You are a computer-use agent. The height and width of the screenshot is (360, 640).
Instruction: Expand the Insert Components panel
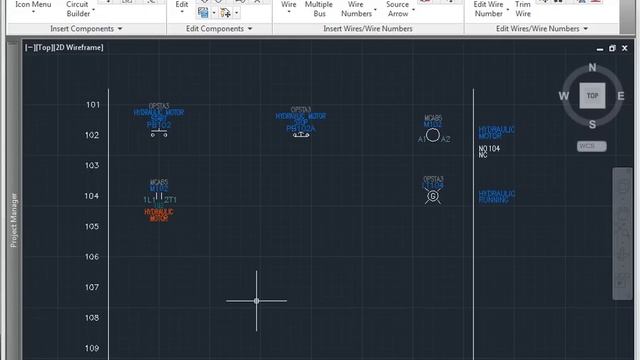[86, 29]
